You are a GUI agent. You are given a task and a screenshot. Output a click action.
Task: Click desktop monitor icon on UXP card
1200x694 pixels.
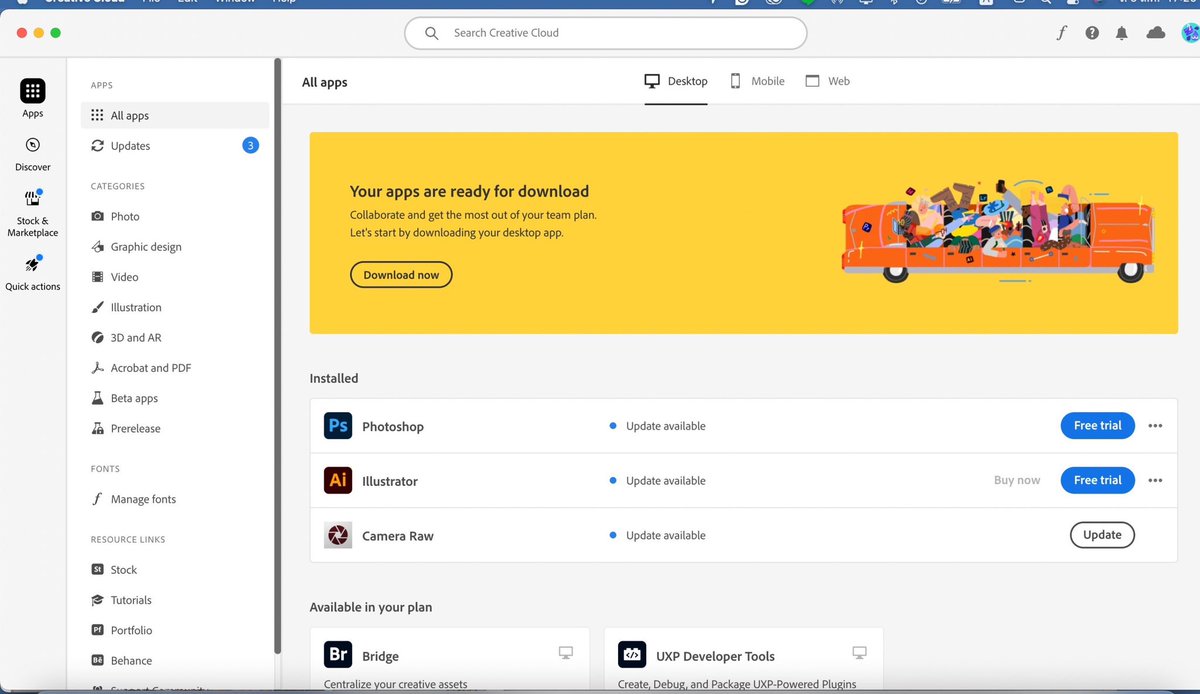coord(859,653)
